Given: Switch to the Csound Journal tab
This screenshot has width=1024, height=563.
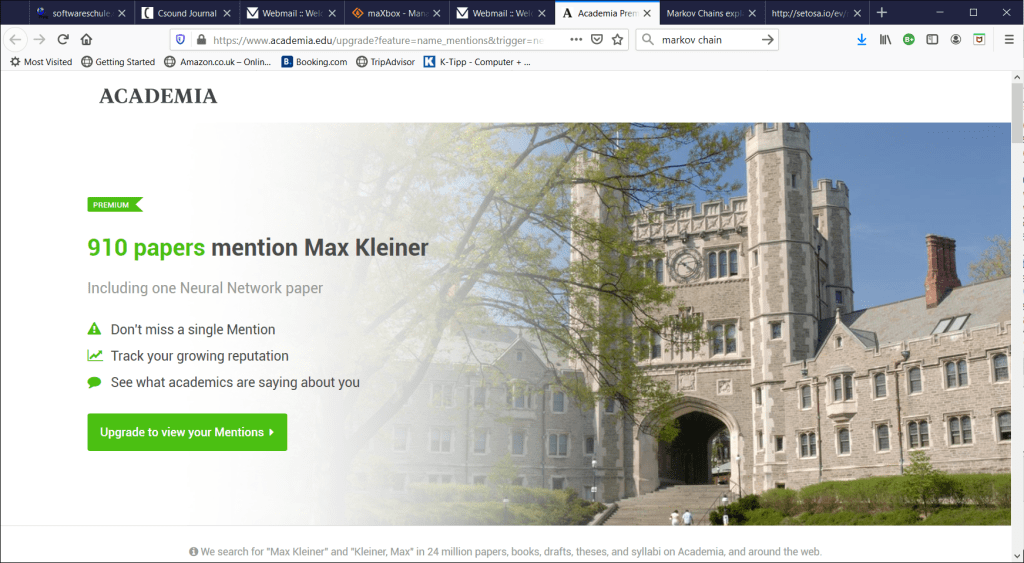Looking at the screenshot, I should (x=186, y=13).
